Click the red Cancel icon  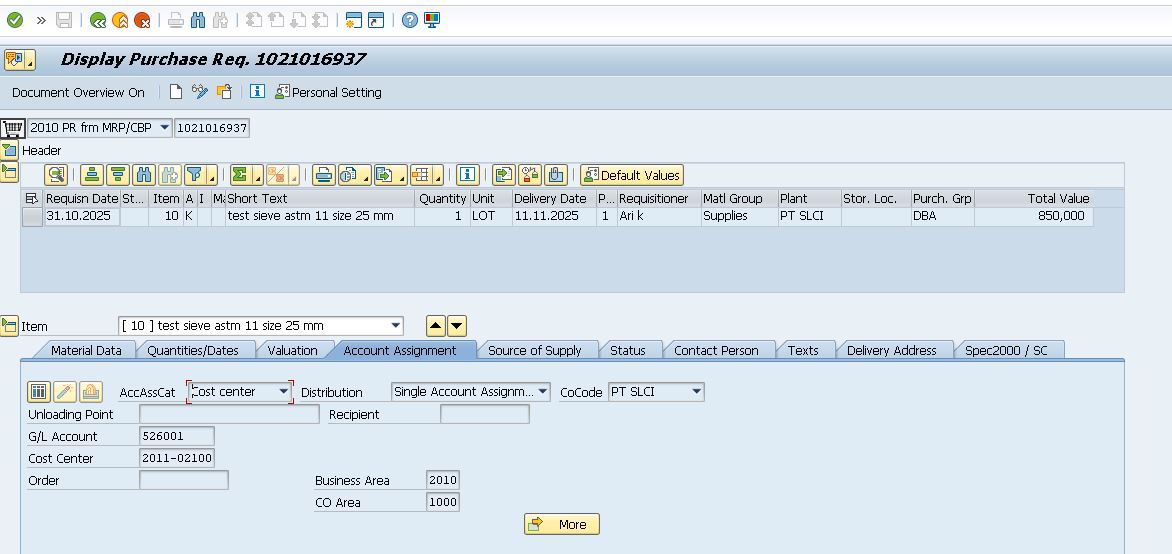click(x=142, y=20)
